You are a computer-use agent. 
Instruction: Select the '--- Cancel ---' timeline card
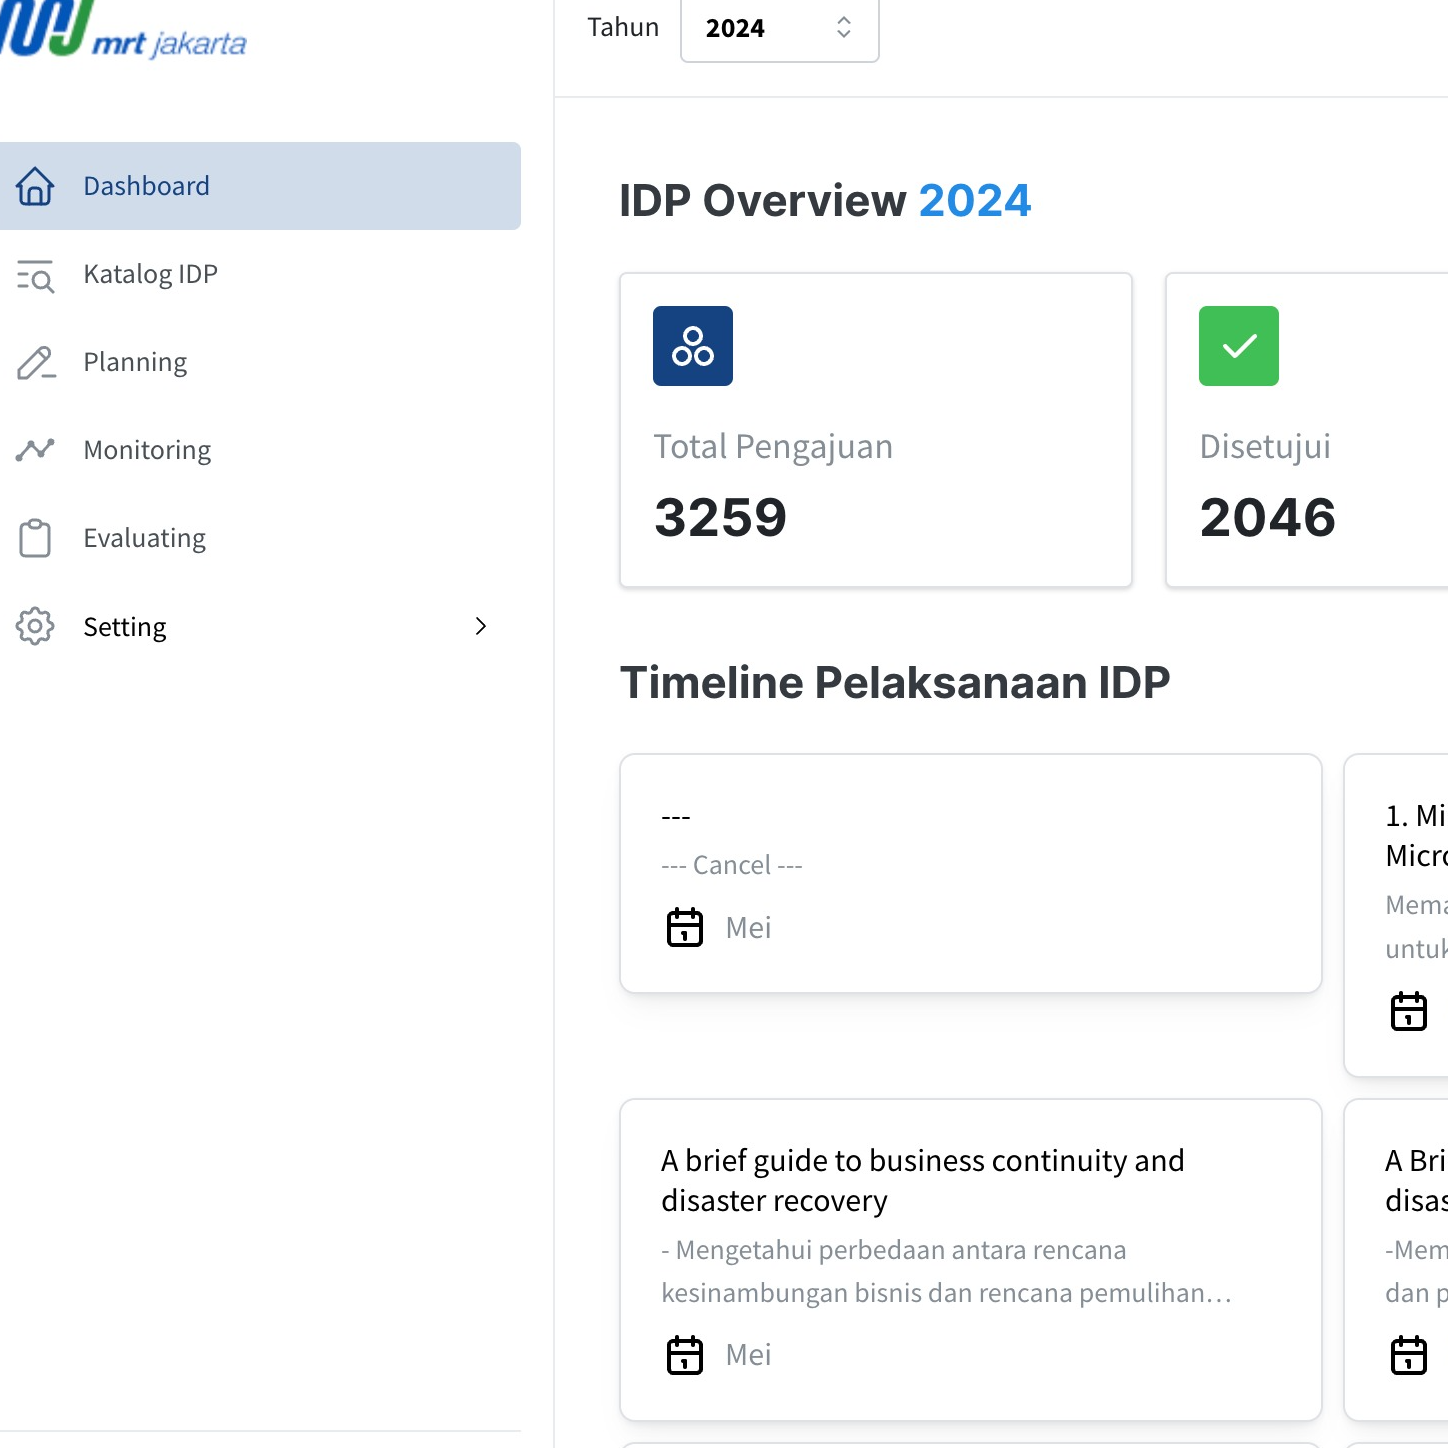pyautogui.click(x=970, y=873)
